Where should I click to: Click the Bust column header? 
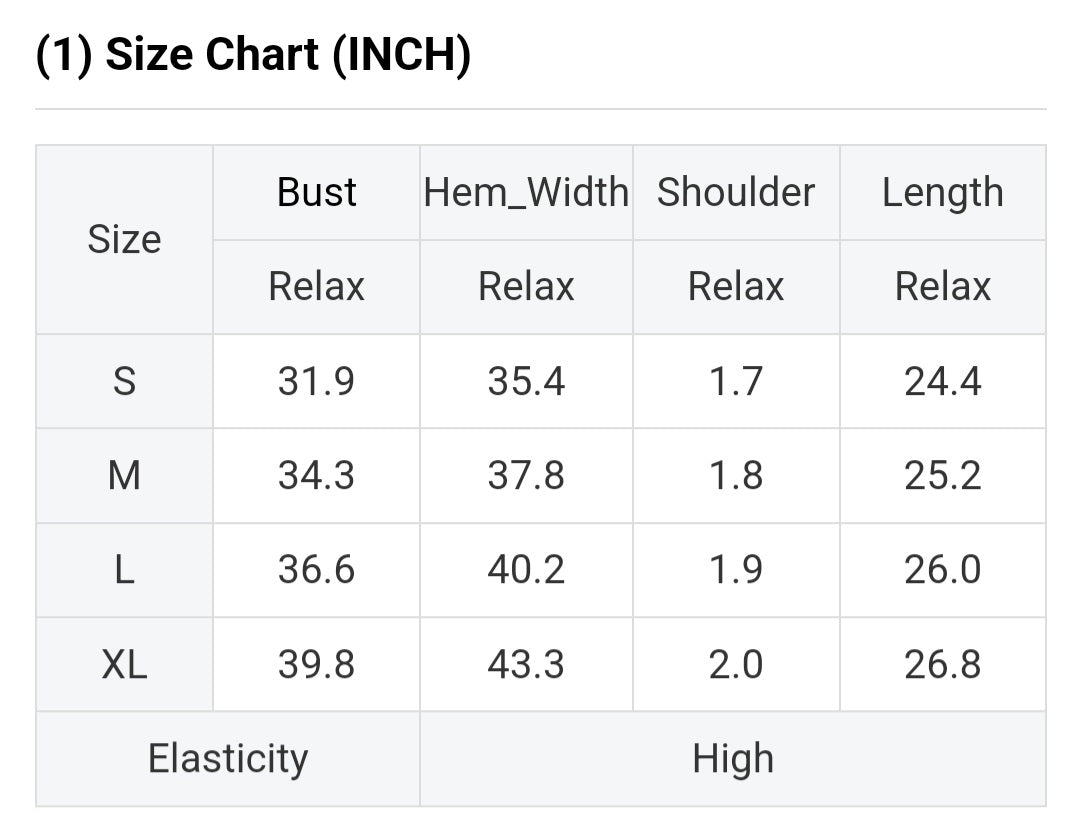click(316, 192)
